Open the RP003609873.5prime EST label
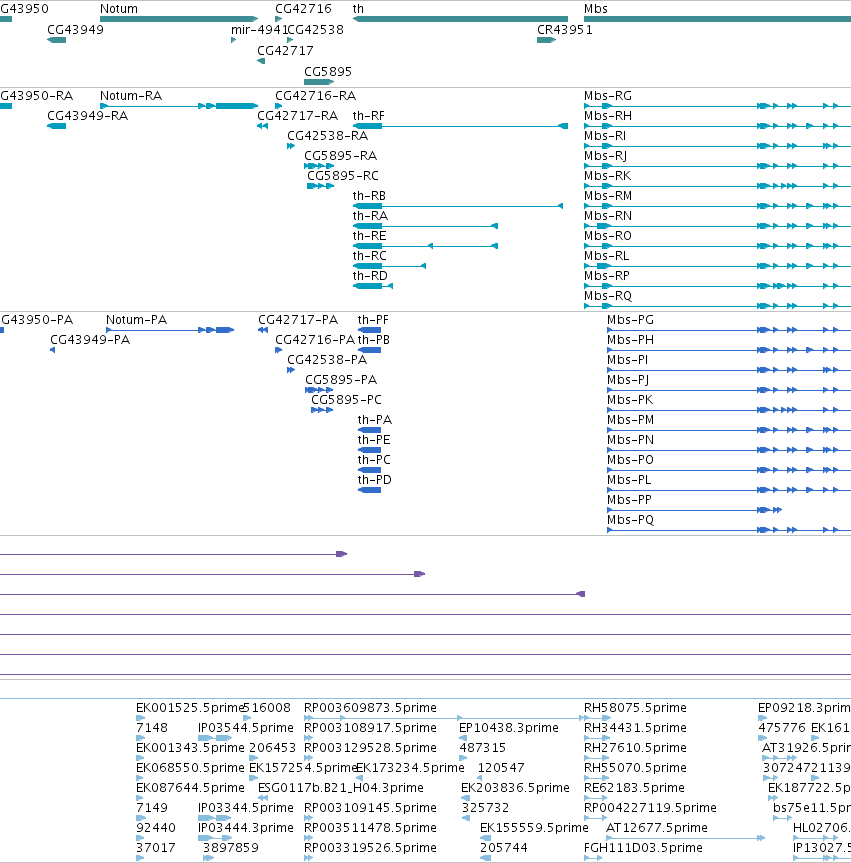 (x=370, y=708)
